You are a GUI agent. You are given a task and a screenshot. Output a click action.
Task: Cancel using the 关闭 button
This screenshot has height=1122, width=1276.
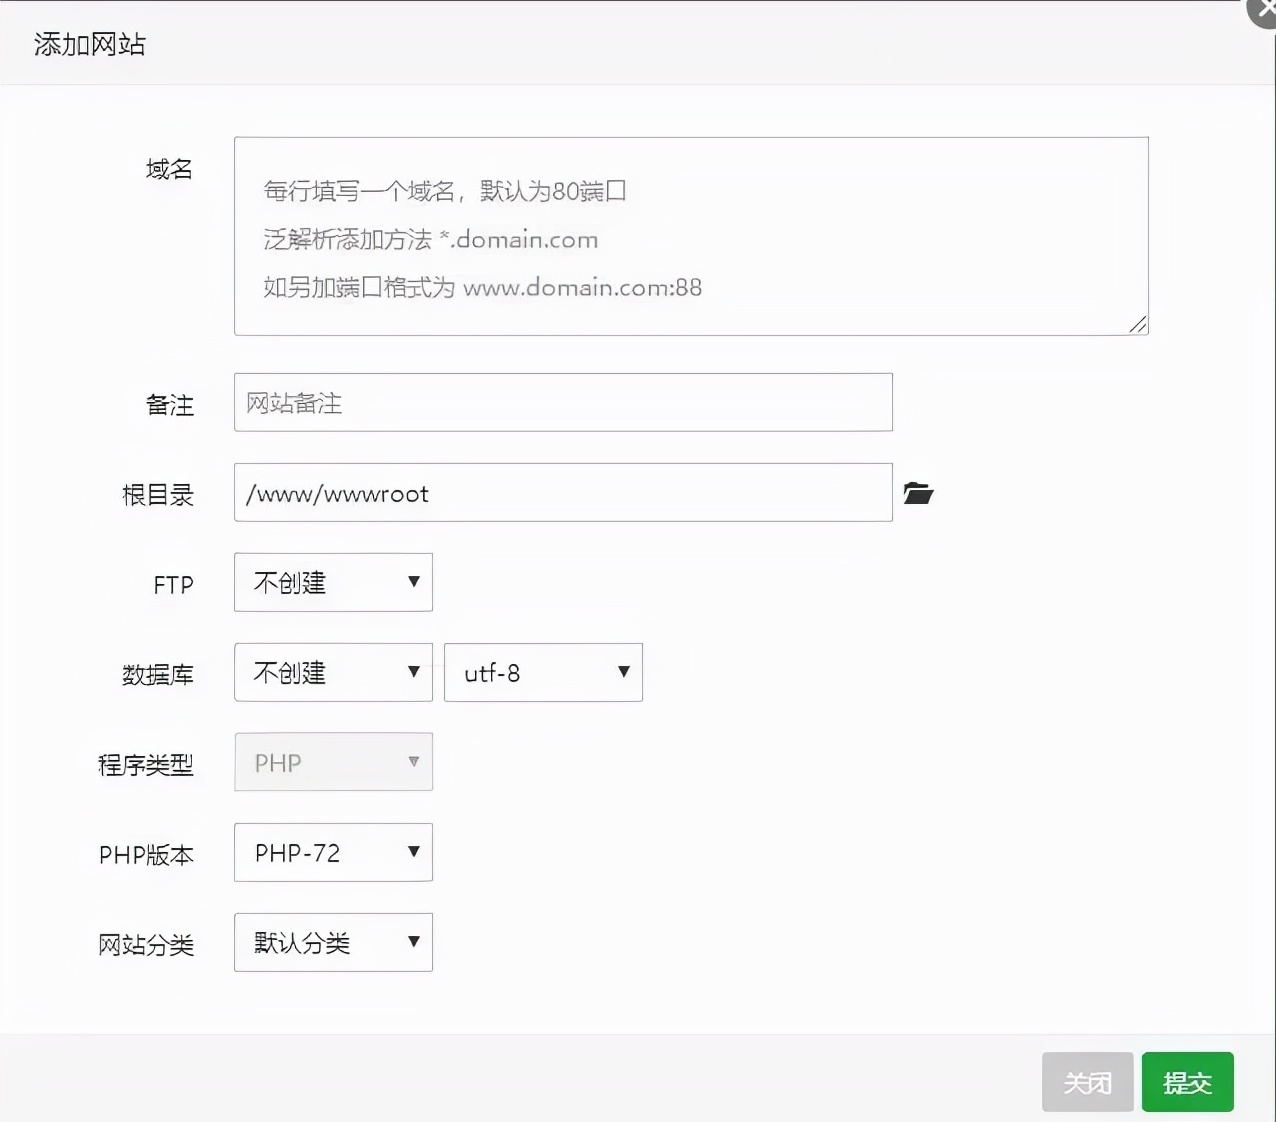(x=1087, y=1081)
